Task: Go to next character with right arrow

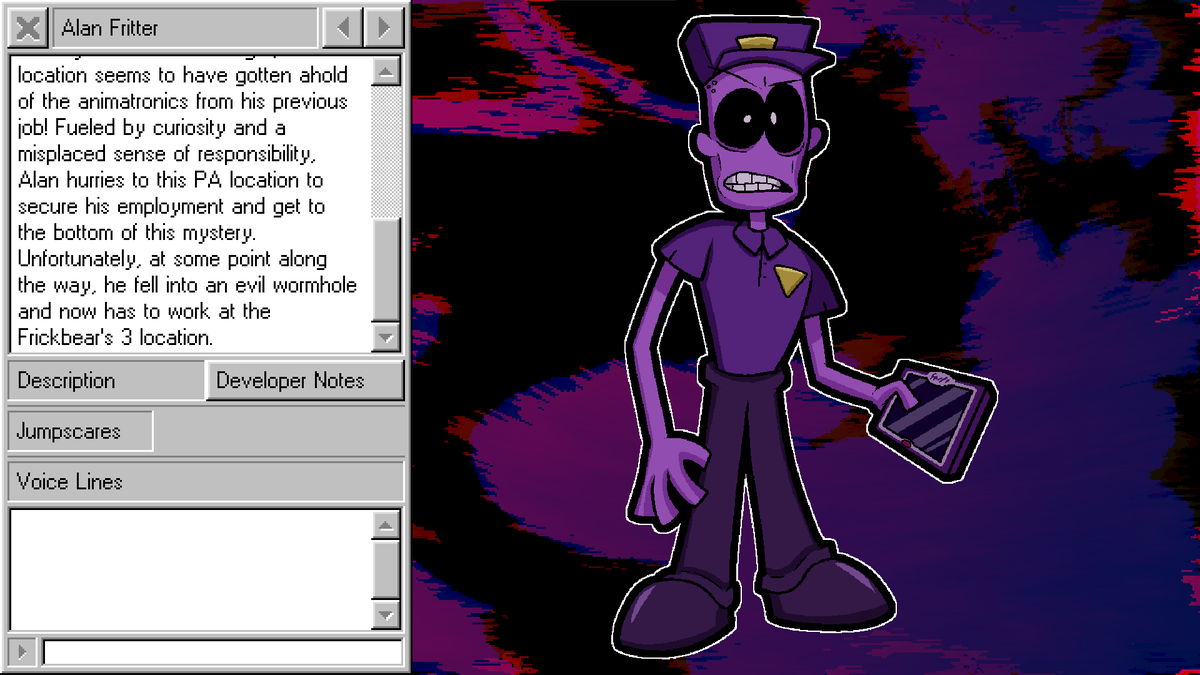Action: [x=383, y=28]
